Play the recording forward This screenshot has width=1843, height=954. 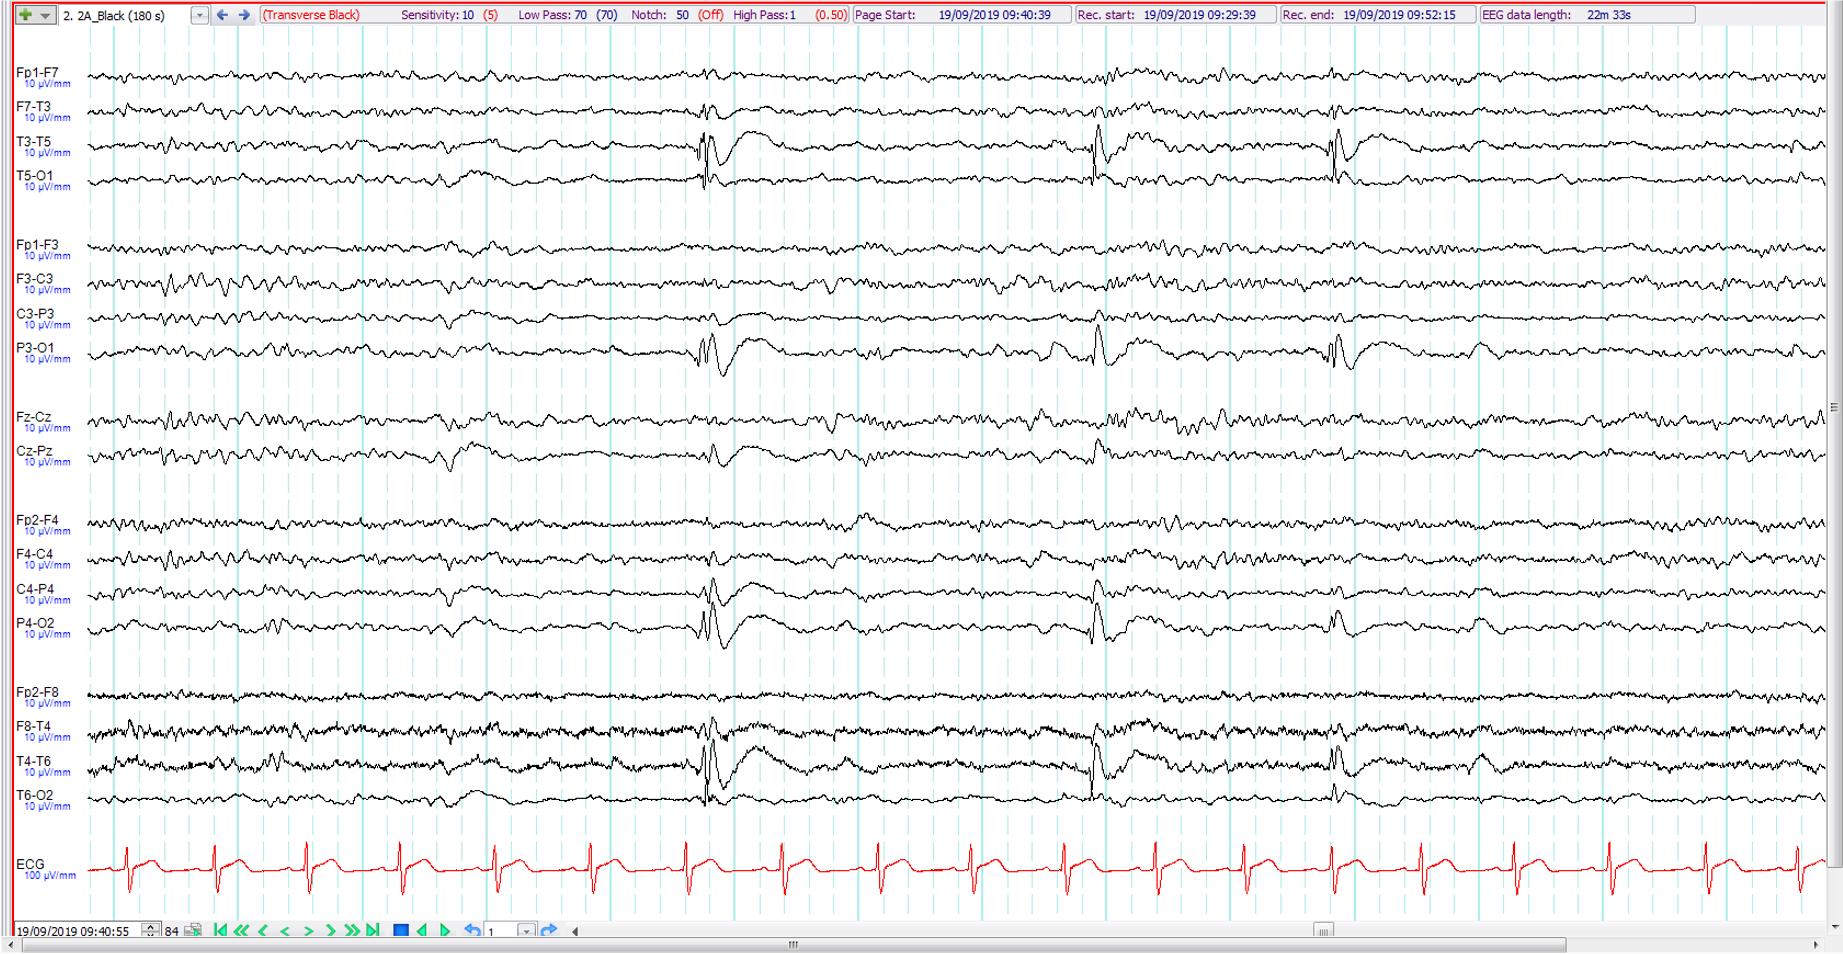click(x=445, y=930)
